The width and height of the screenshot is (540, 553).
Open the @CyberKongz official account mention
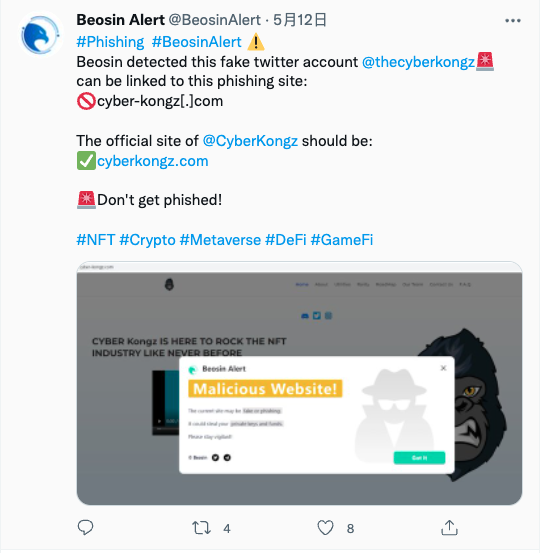(250, 141)
